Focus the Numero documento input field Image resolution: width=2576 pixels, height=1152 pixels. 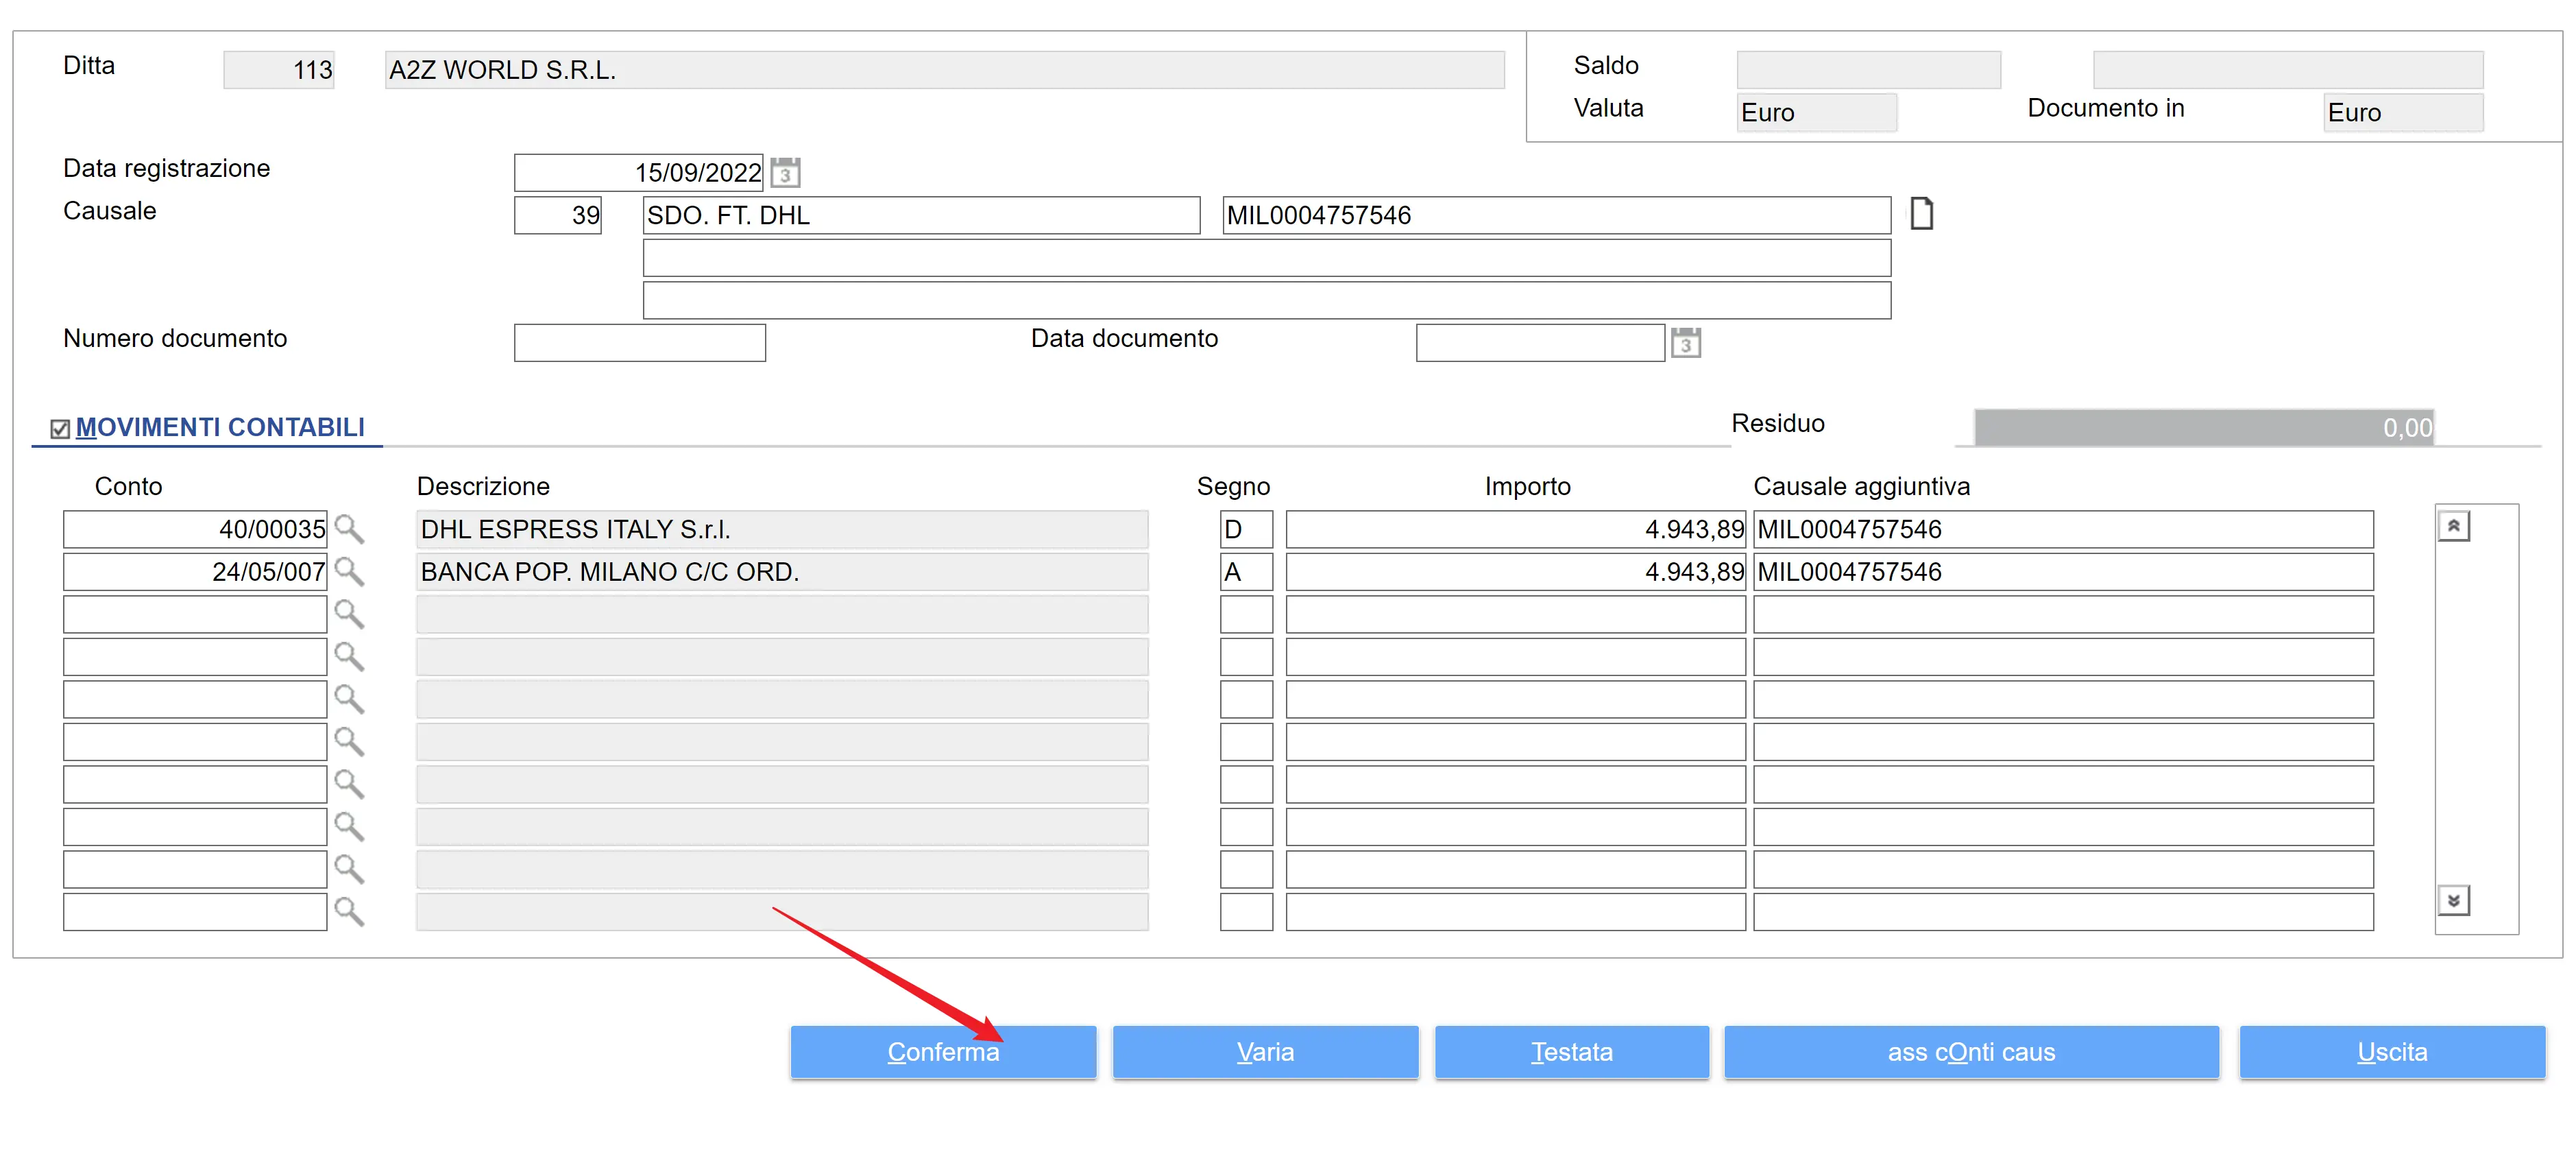coord(640,343)
